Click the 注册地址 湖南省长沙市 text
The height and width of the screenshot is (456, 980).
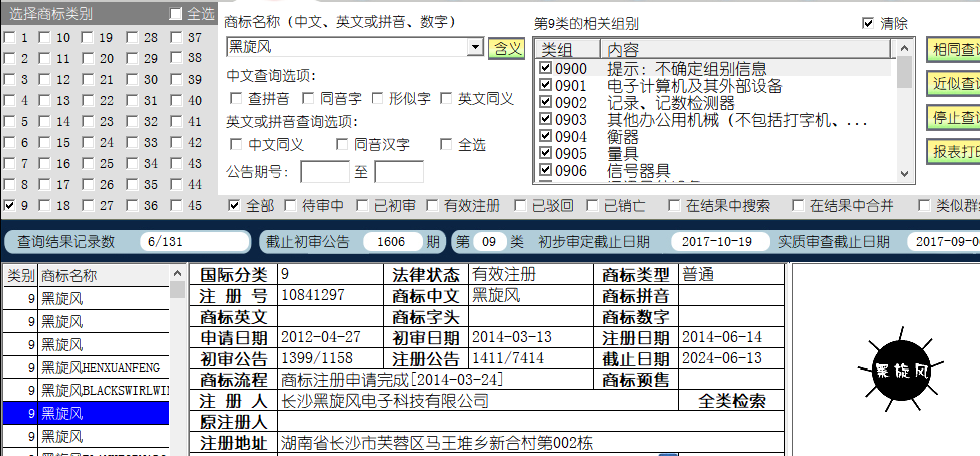[437, 444]
